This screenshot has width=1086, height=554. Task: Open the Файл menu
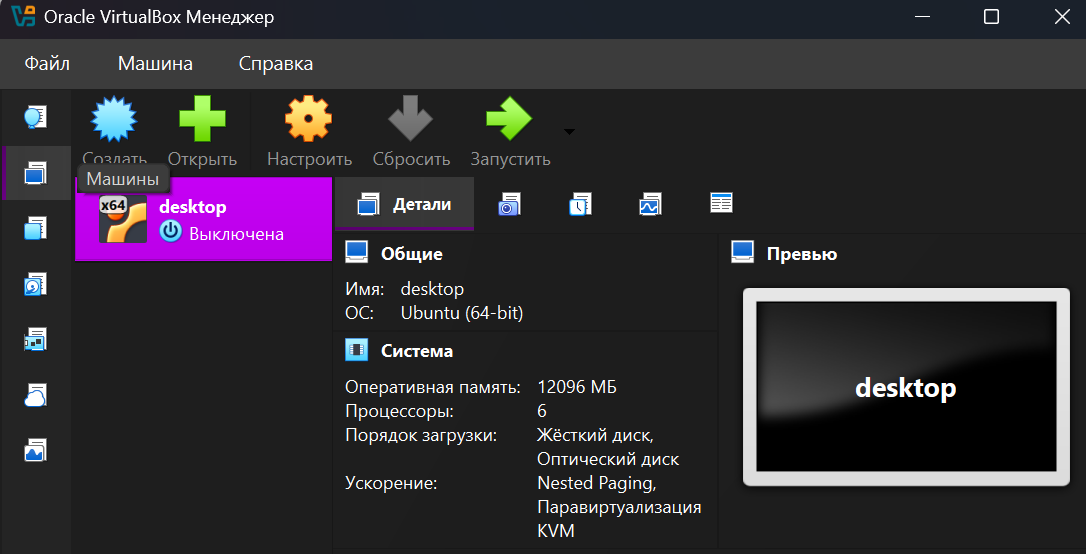pos(47,64)
